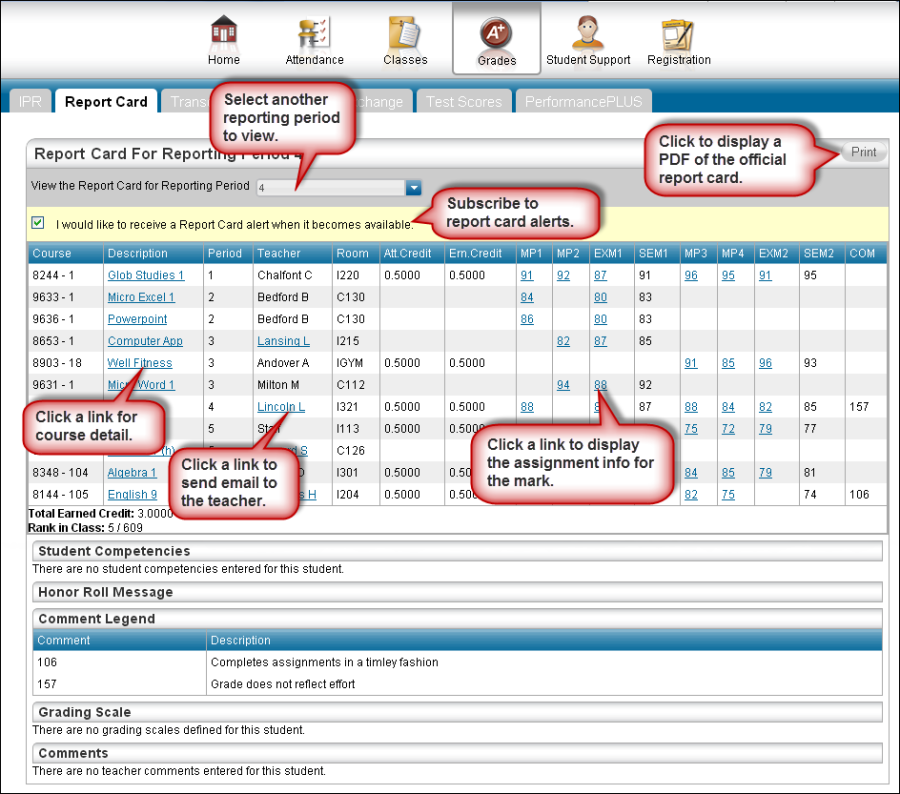Viewport: 900px width, 794px height.
Task: Open the Glob Studies 1 course link
Action: (146, 276)
